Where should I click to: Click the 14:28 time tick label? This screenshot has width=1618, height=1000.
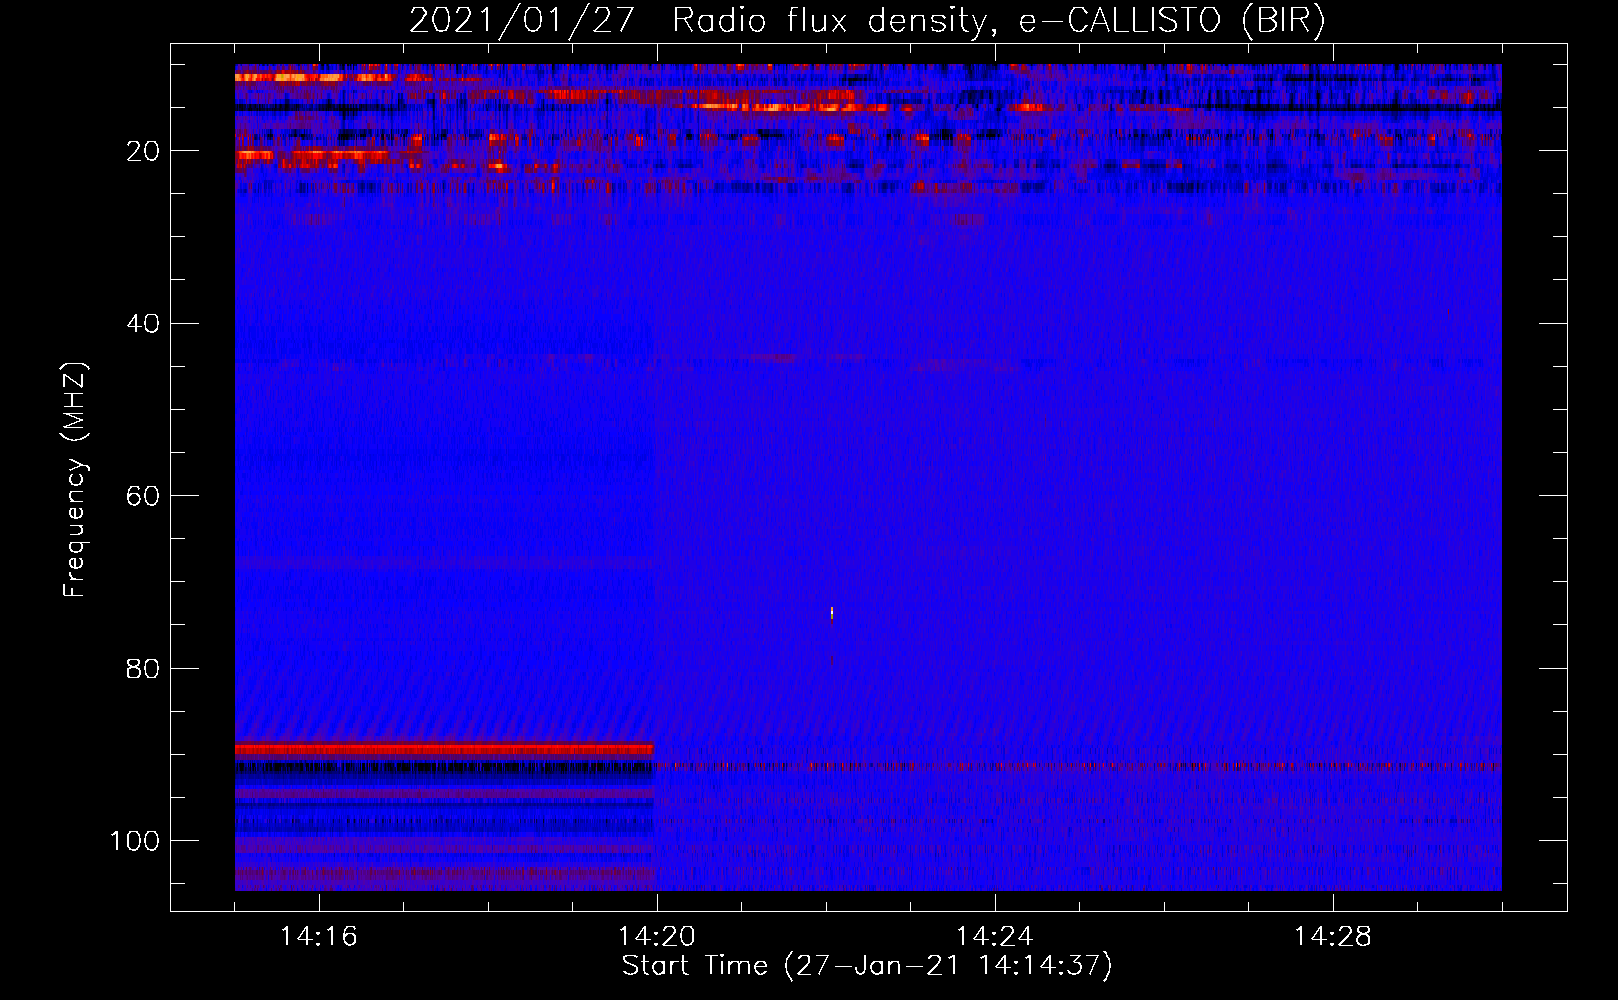[x=1333, y=937]
